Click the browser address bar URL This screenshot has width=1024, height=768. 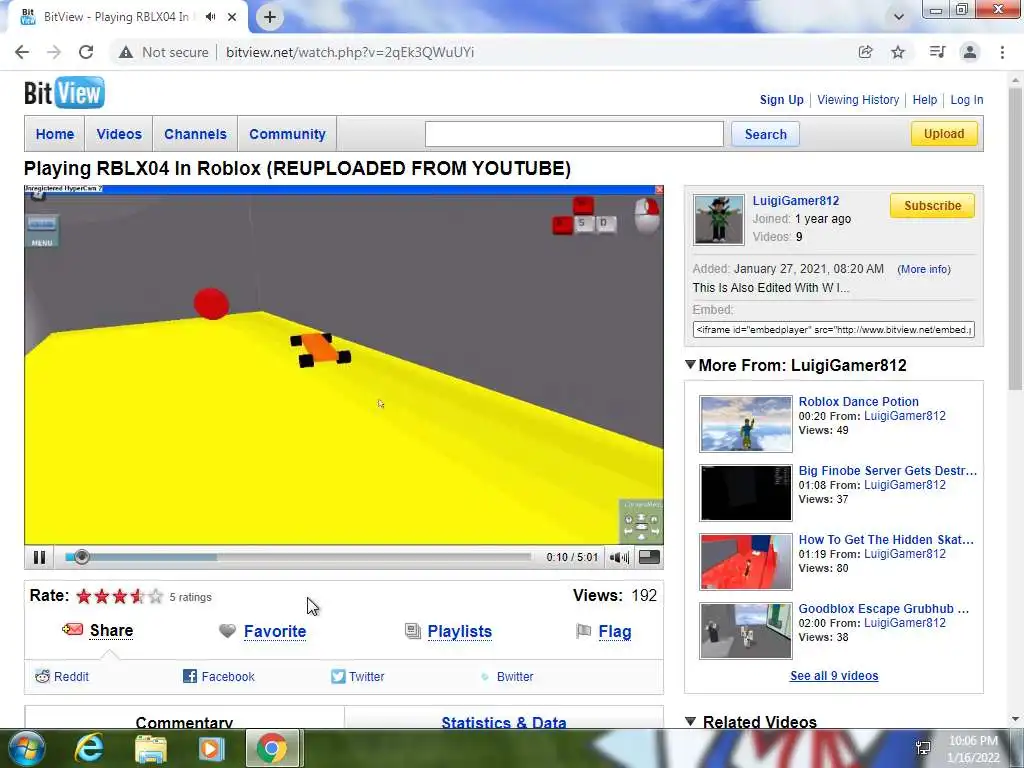pos(350,52)
